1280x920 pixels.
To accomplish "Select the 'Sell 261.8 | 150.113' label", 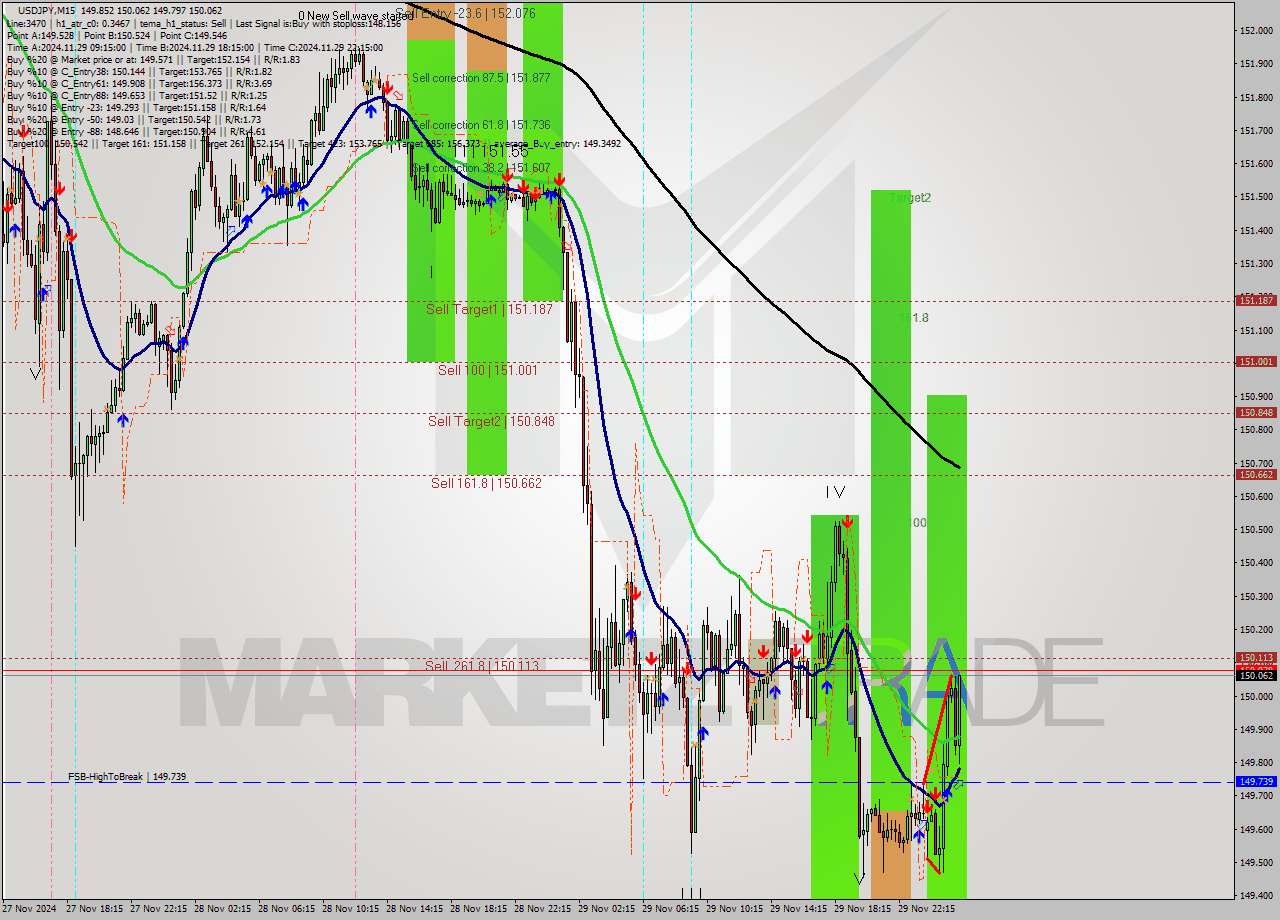I will pos(482,666).
